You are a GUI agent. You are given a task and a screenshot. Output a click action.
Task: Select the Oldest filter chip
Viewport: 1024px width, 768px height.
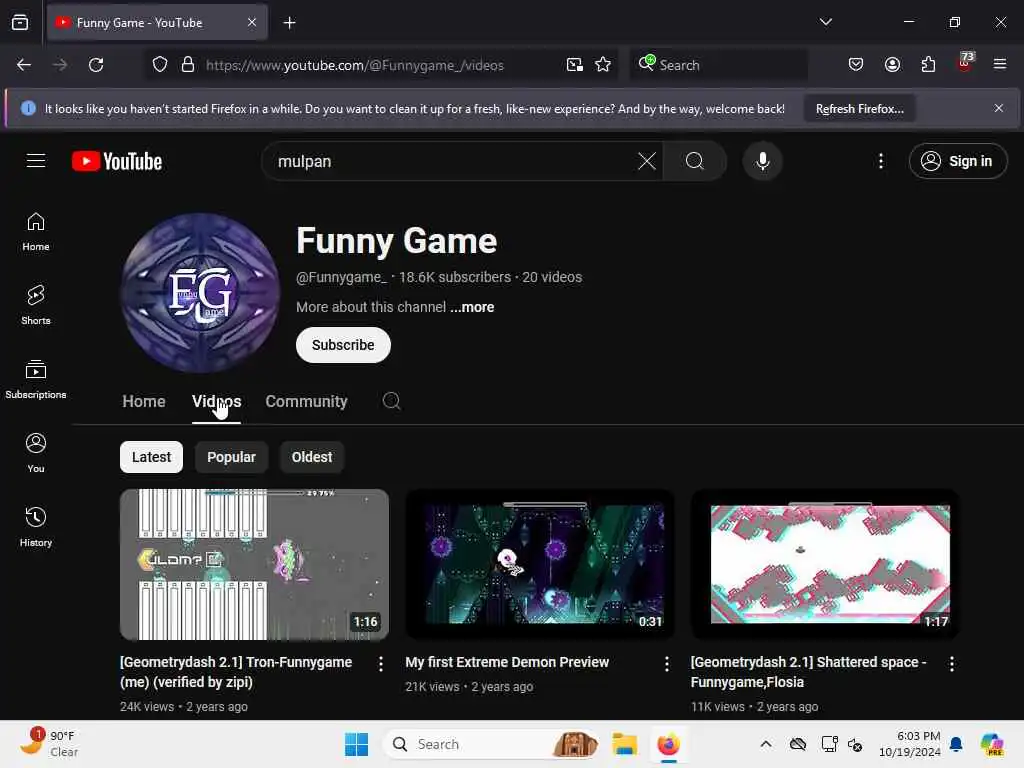coord(312,457)
